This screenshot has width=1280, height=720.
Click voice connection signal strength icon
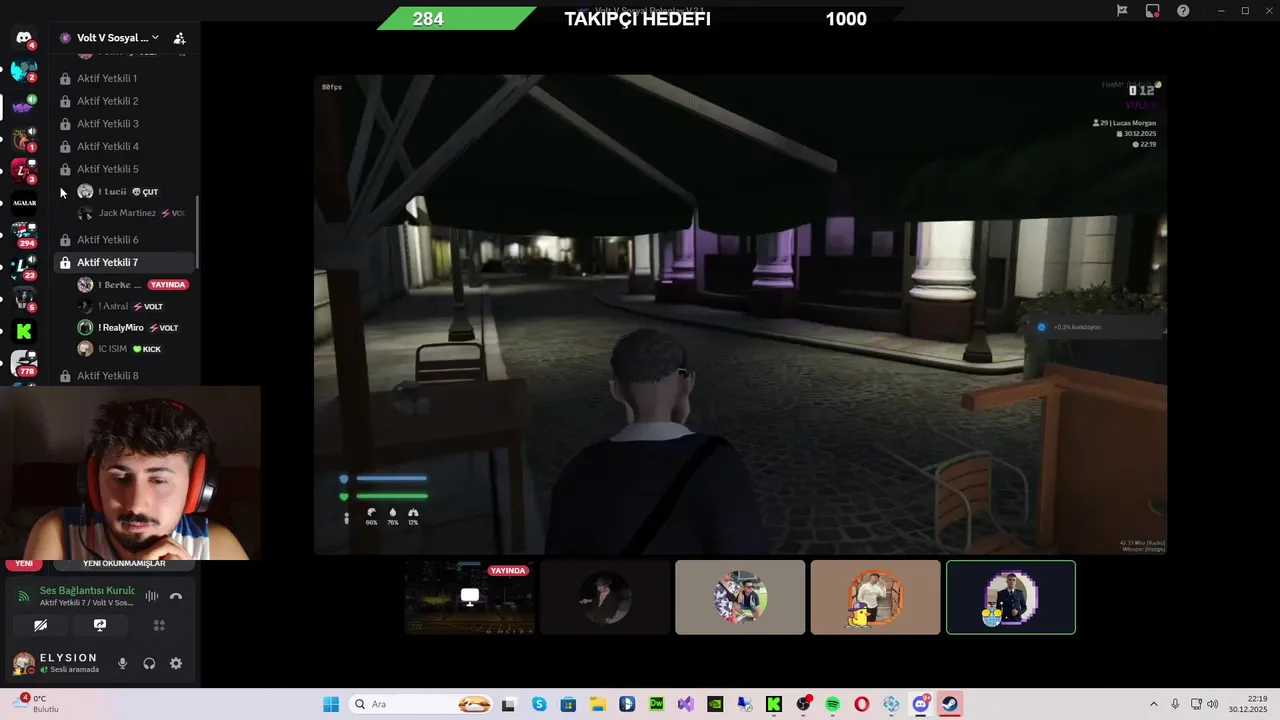[x=24, y=596]
